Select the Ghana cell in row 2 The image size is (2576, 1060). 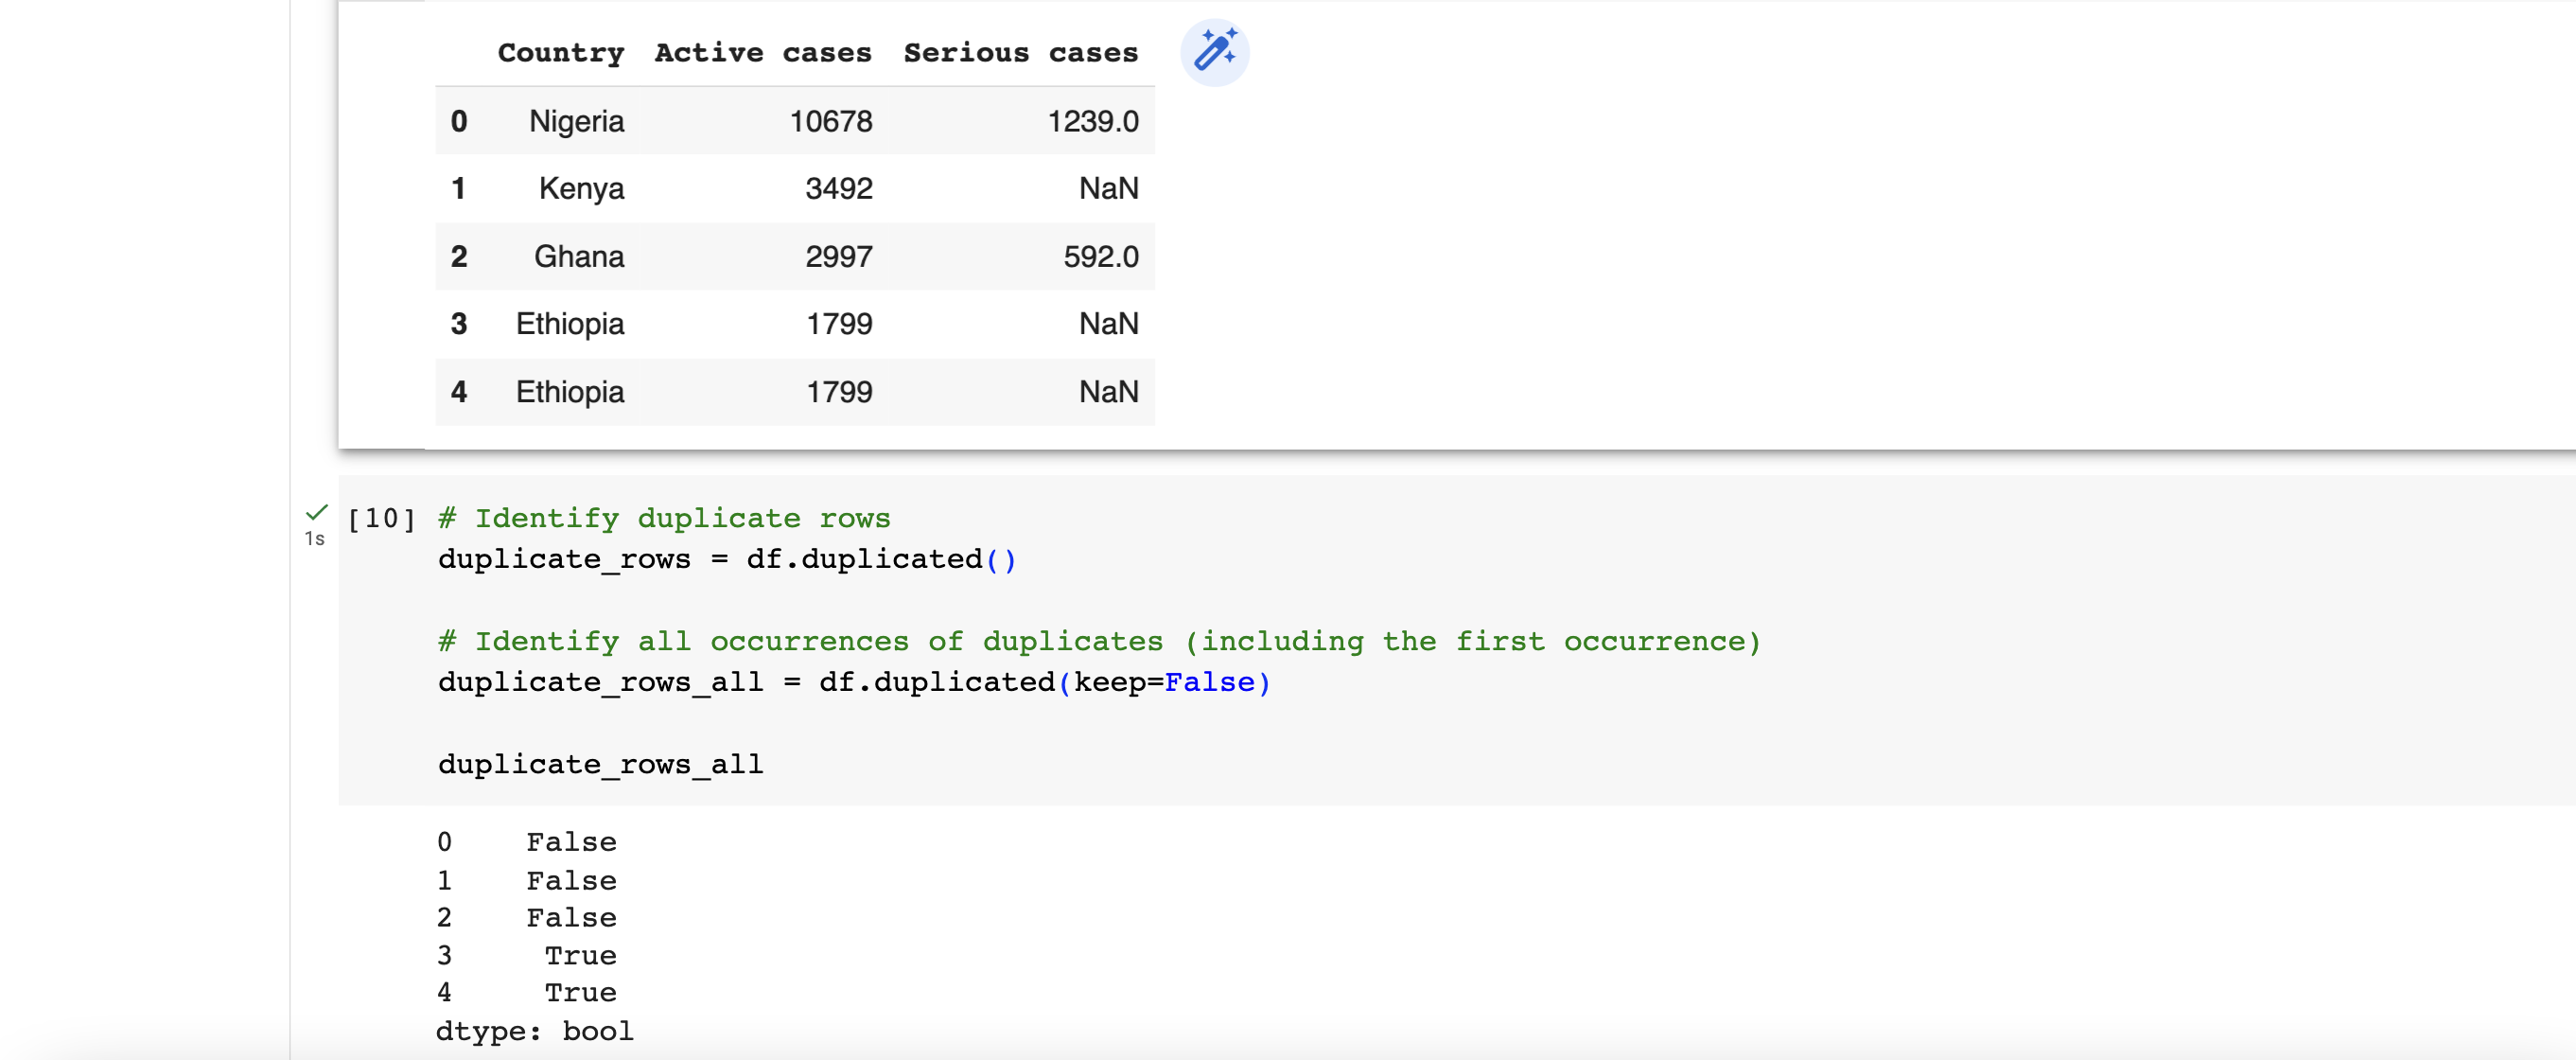[x=579, y=256]
